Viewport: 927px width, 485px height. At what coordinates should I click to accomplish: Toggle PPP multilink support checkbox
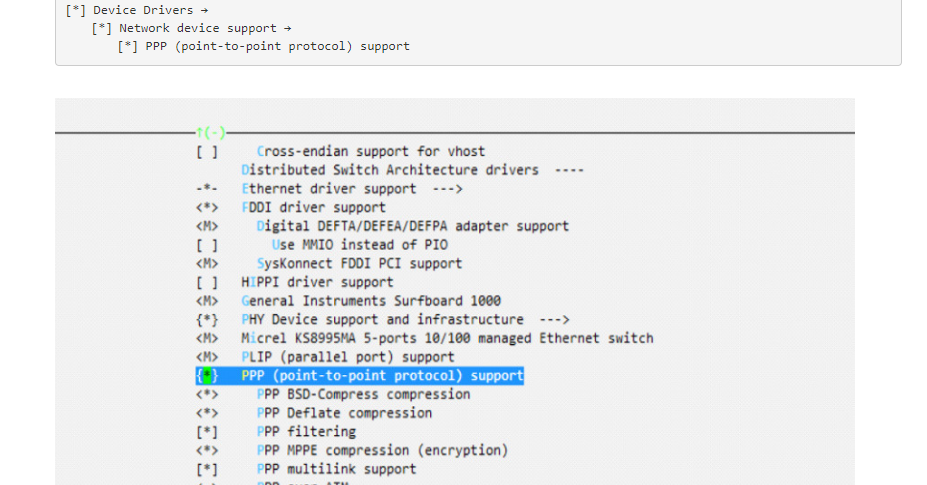pos(207,469)
